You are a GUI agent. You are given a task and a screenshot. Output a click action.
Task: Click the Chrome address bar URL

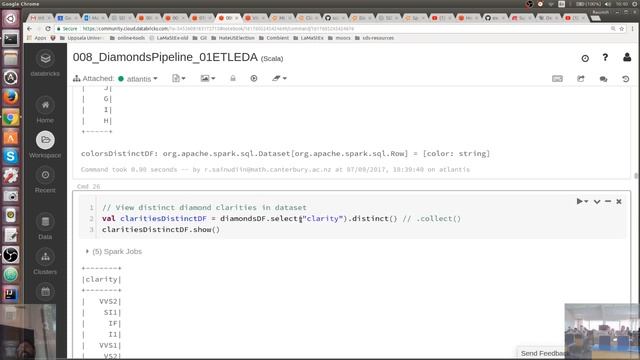click(218, 29)
